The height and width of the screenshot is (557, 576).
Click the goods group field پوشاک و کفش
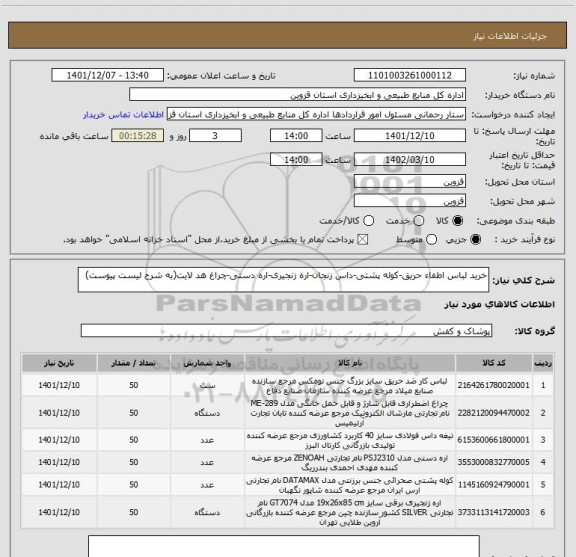pyautogui.click(x=286, y=331)
